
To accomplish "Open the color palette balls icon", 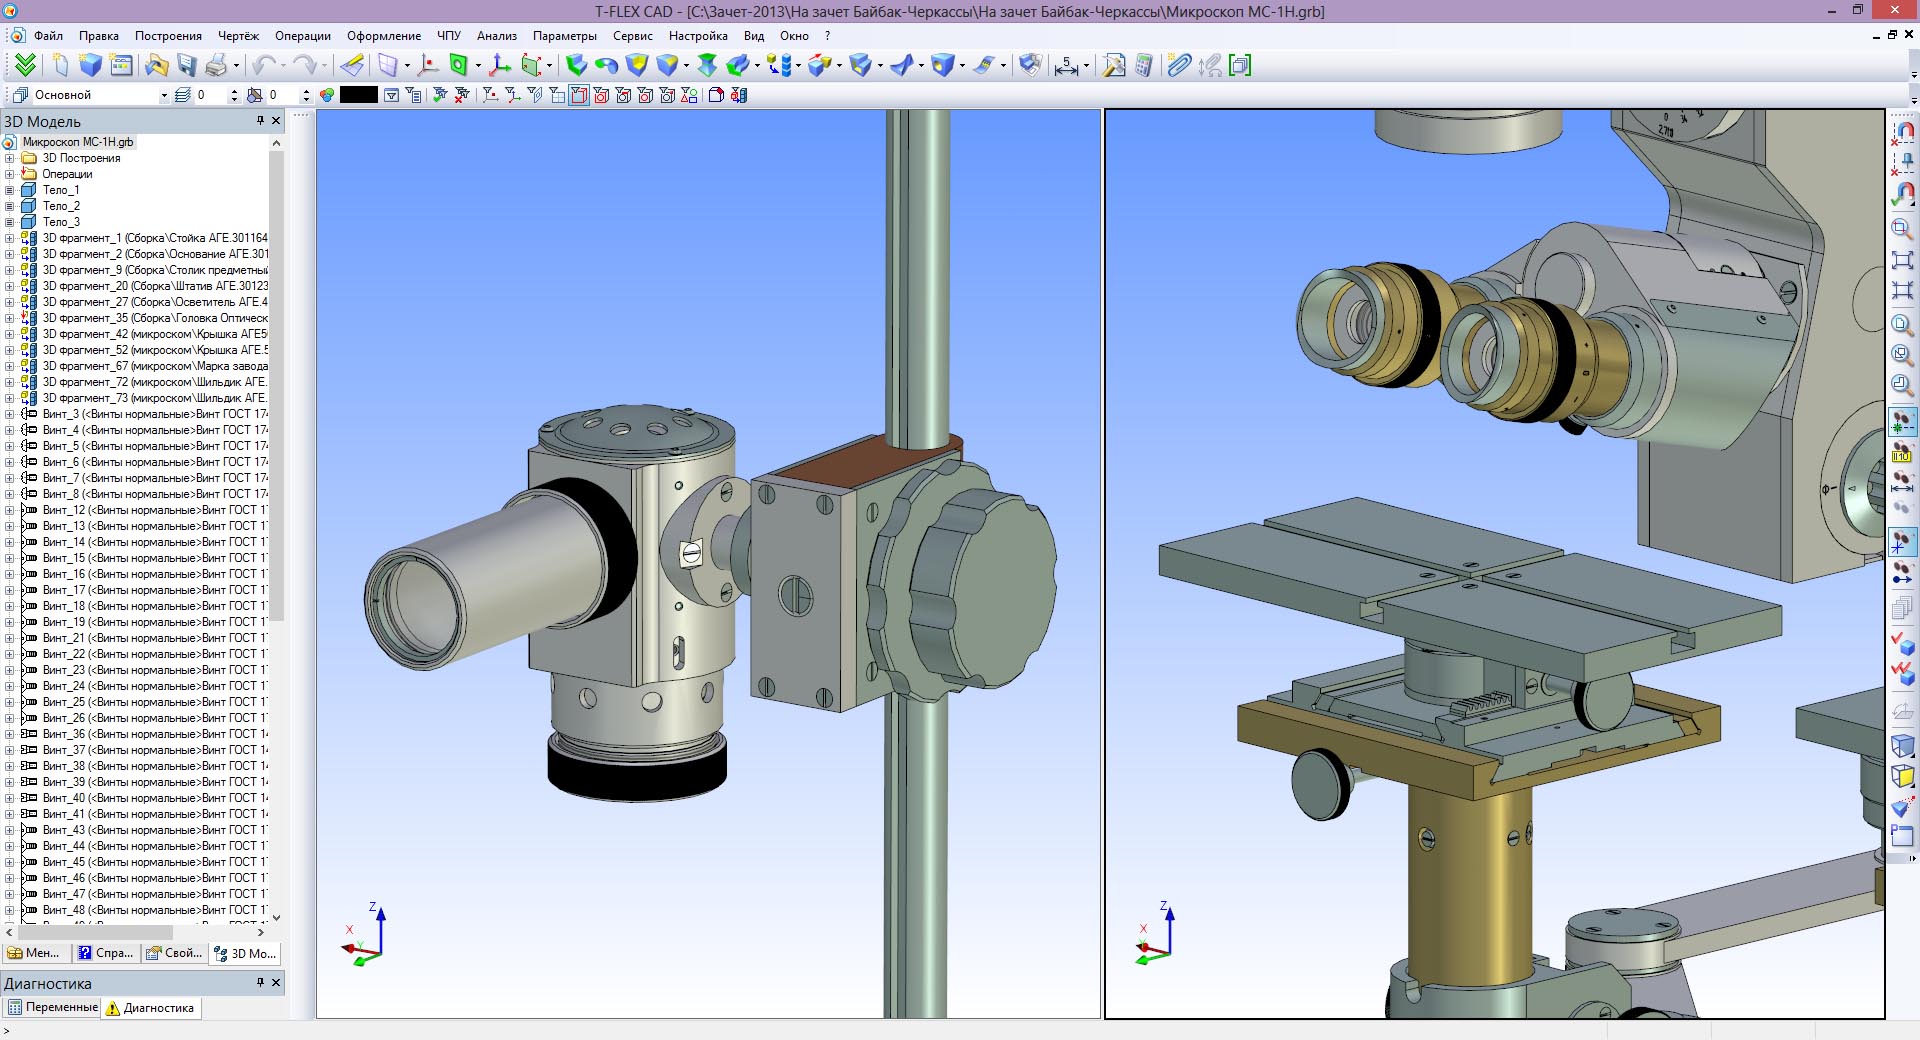I will [327, 95].
